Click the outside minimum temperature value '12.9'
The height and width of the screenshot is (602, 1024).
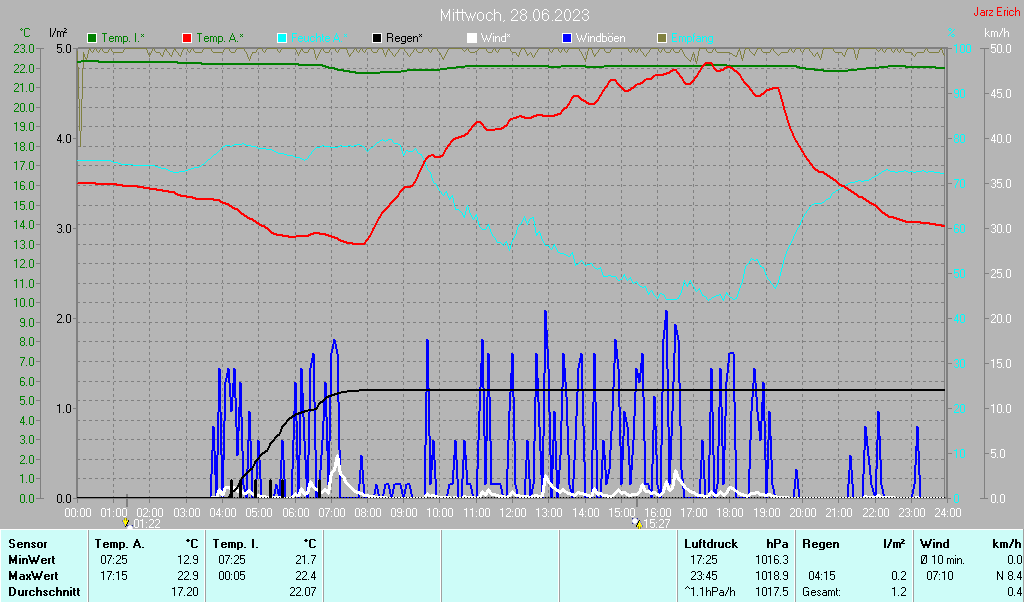coord(188,560)
